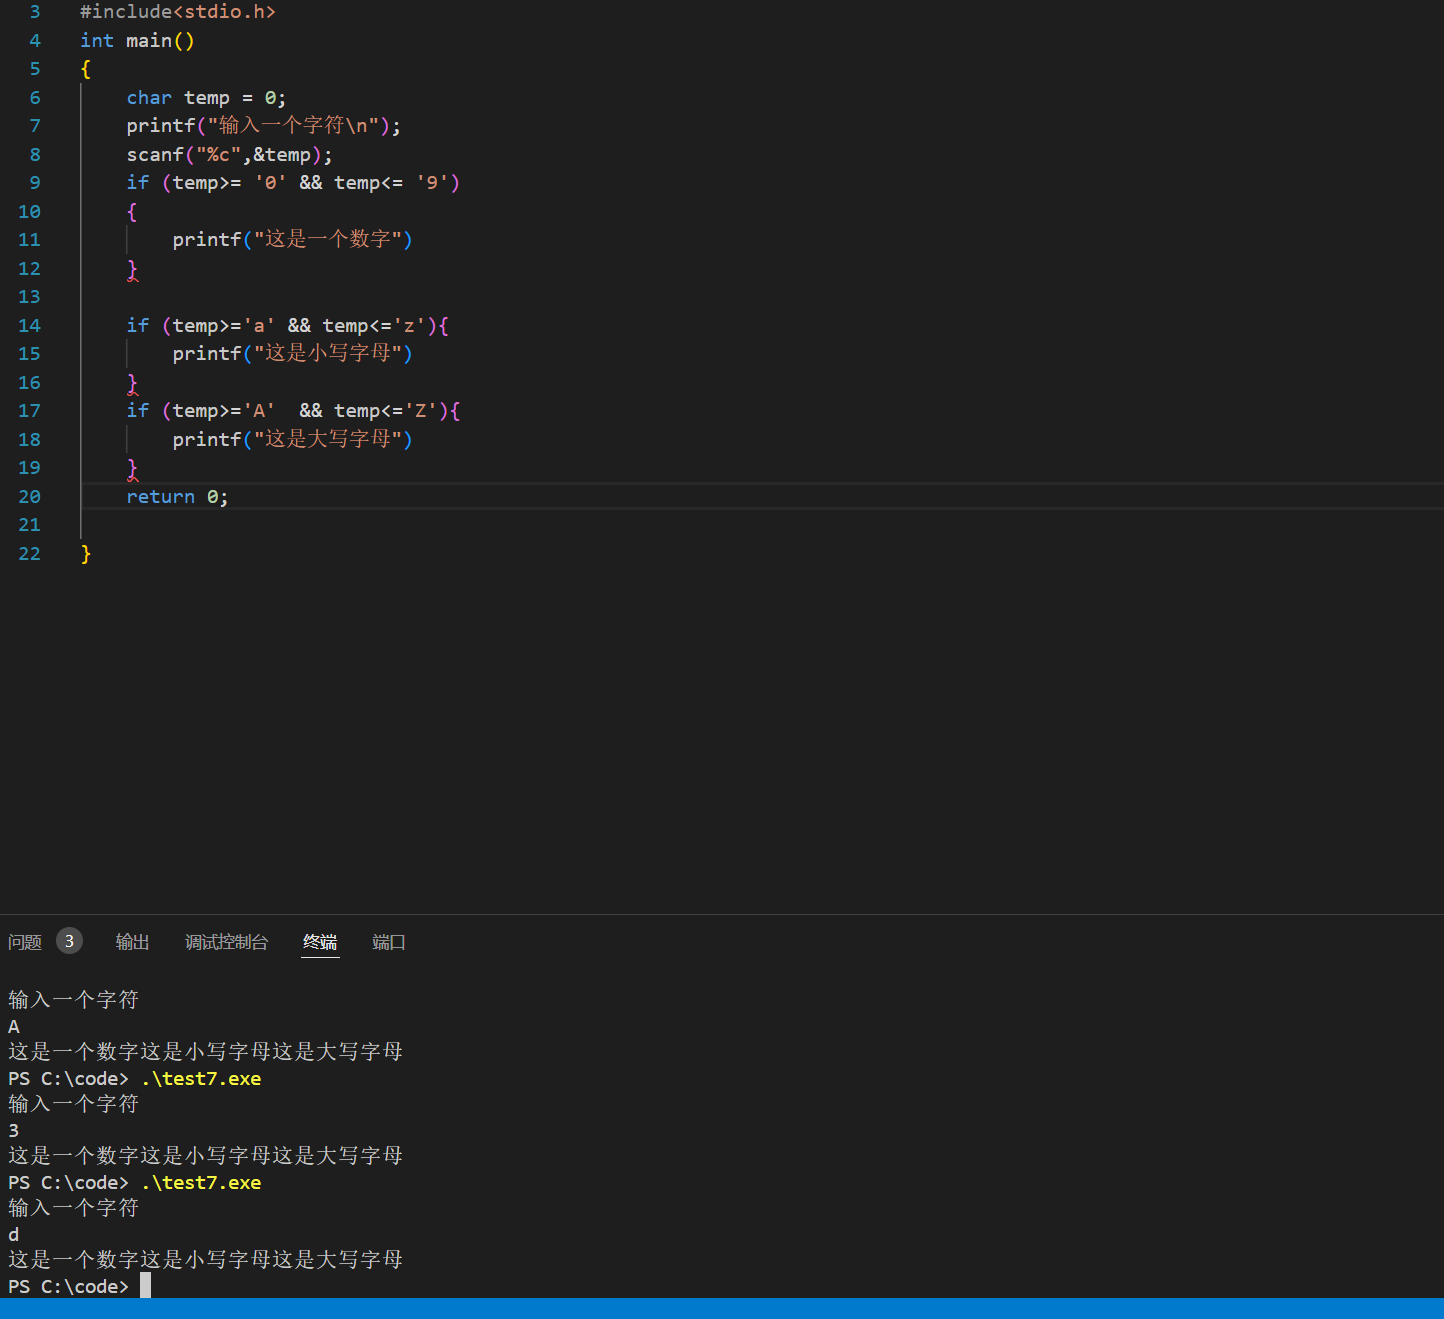Click line number 20 in the gutter
The height and width of the screenshot is (1319, 1444).
[30, 497]
